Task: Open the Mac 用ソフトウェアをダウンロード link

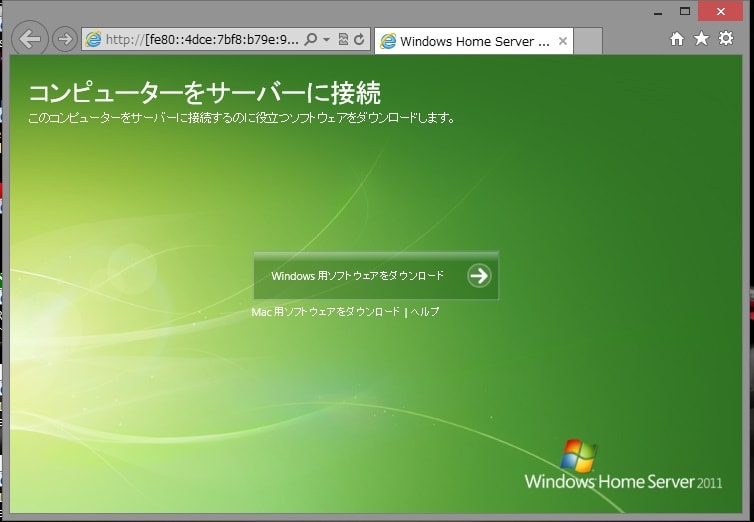Action: coord(326,312)
